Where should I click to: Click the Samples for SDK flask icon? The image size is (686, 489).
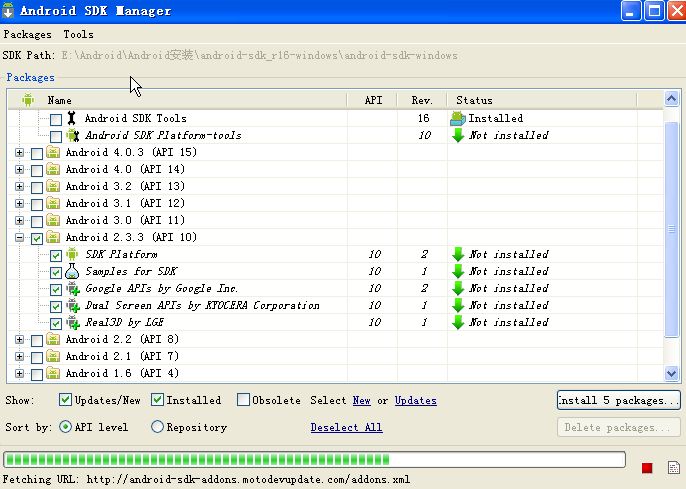[x=72, y=271]
